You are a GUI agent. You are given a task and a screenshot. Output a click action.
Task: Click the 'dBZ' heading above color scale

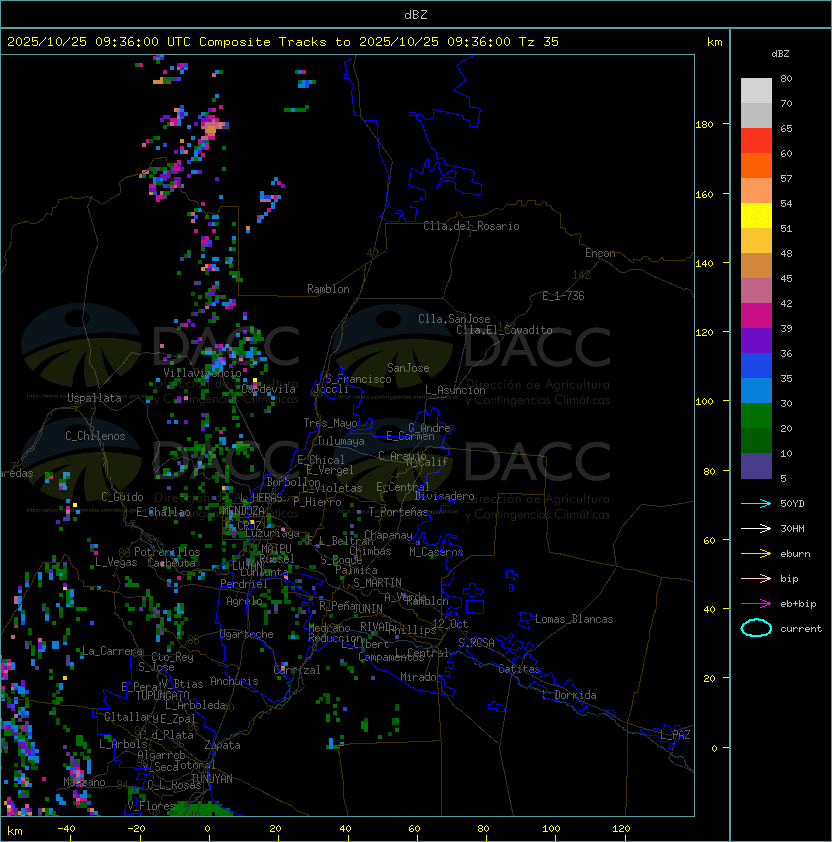[x=780, y=54]
